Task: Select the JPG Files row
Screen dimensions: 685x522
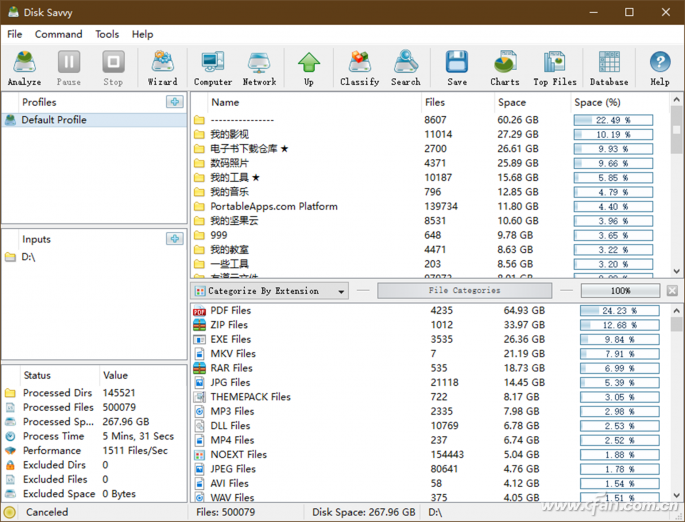Action: [430, 383]
